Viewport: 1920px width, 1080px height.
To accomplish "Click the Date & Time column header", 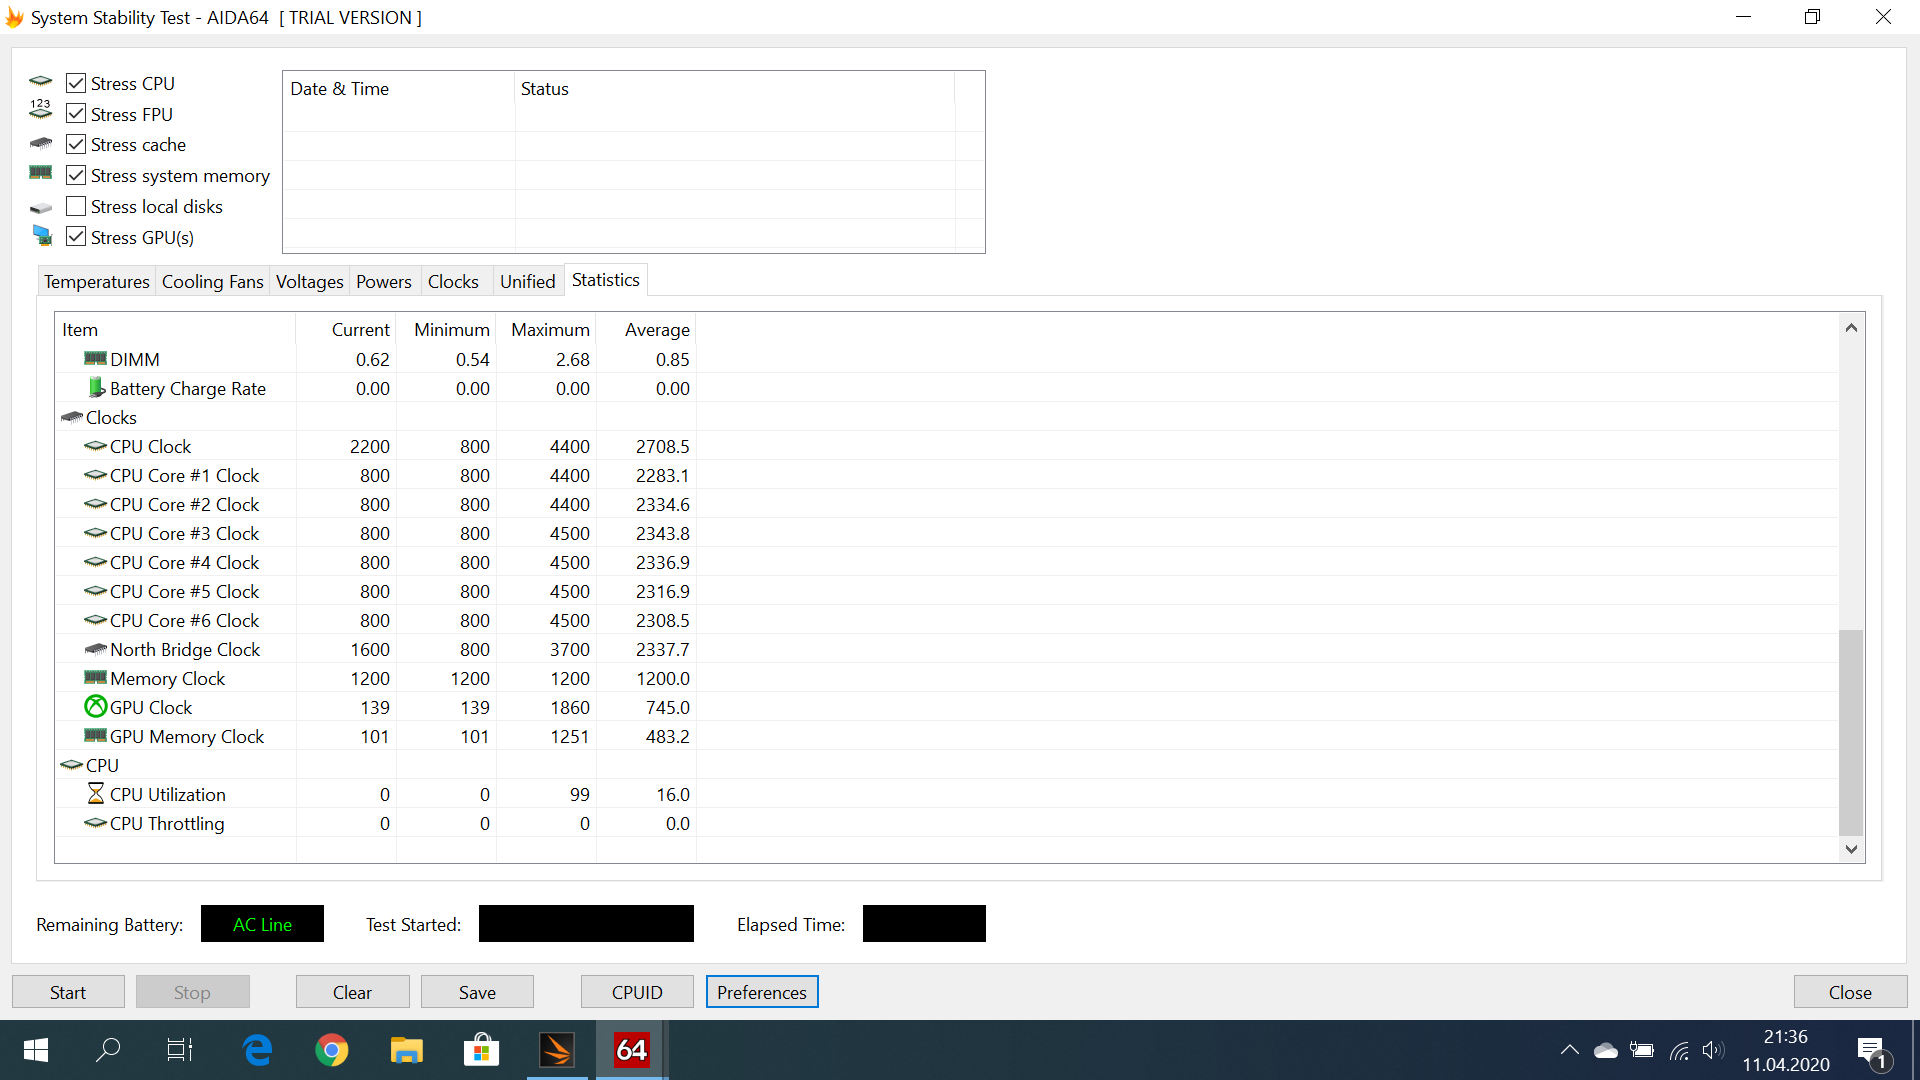I will click(x=399, y=89).
